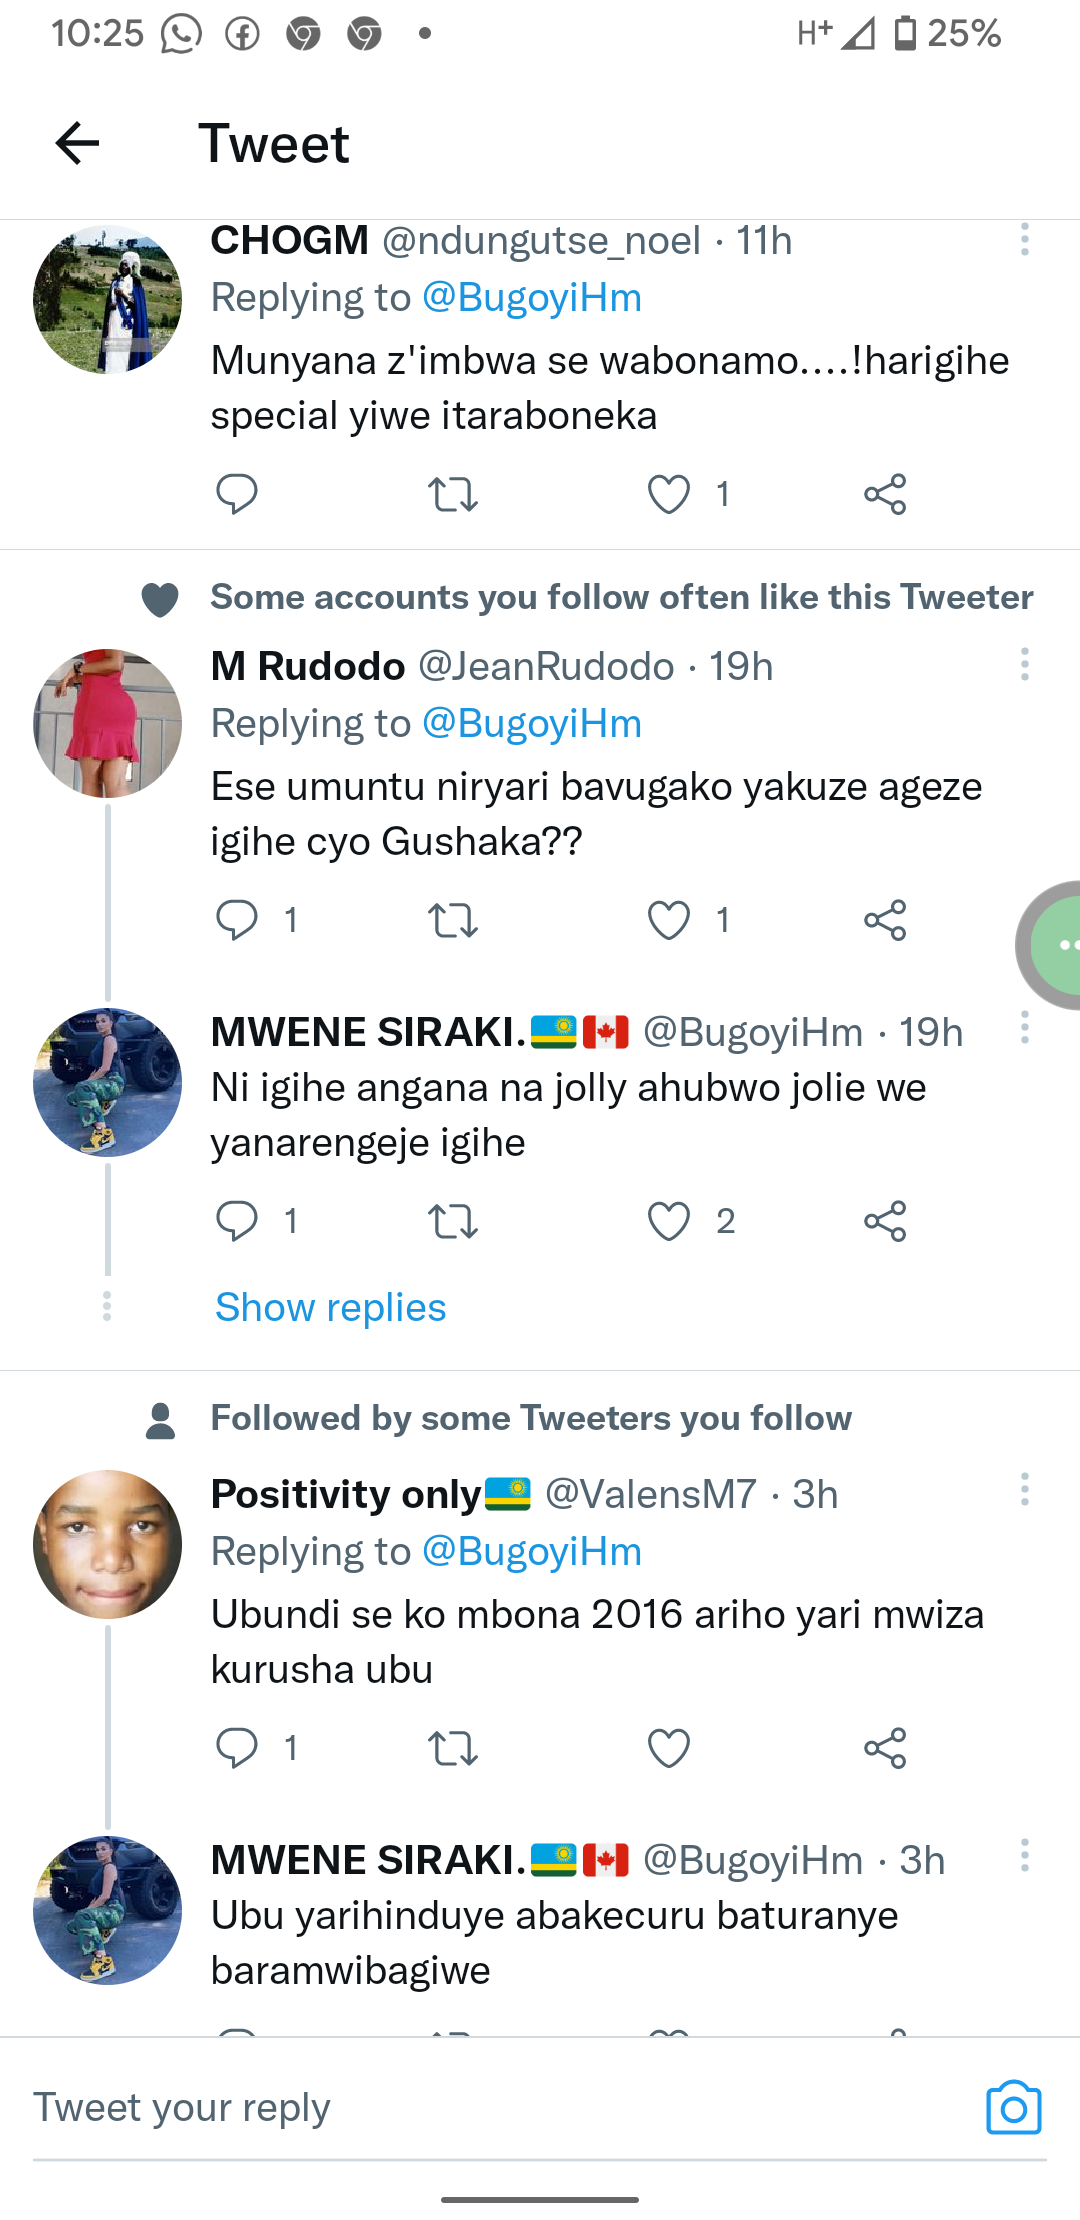Like CHOGM's tweet
This screenshot has height=2220, width=1080.
(669, 494)
